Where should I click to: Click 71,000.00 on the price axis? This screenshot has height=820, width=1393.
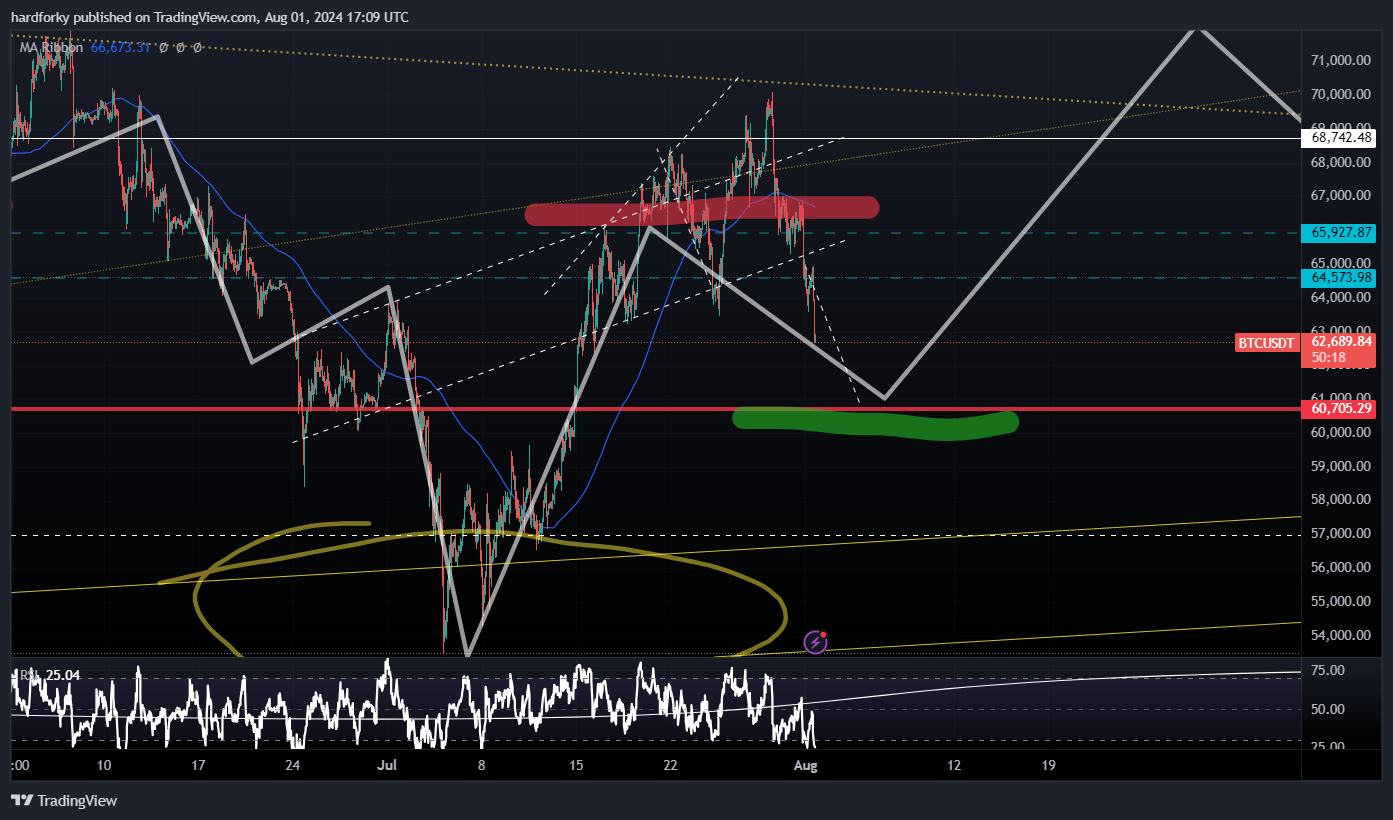pyautogui.click(x=1341, y=61)
